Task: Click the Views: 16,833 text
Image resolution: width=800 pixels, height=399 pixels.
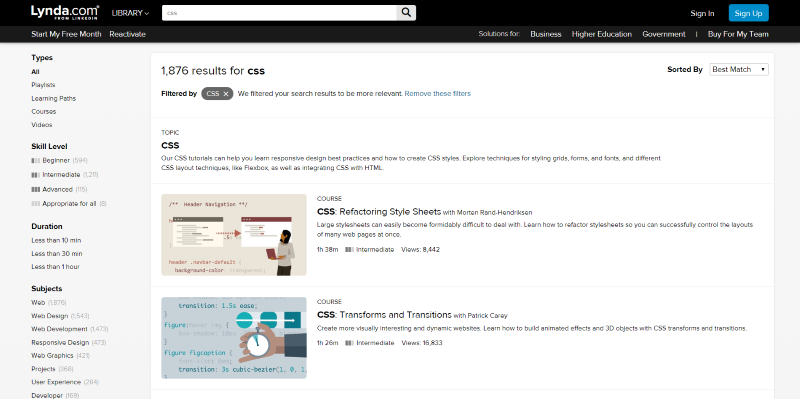Action: tap(422, 343)
